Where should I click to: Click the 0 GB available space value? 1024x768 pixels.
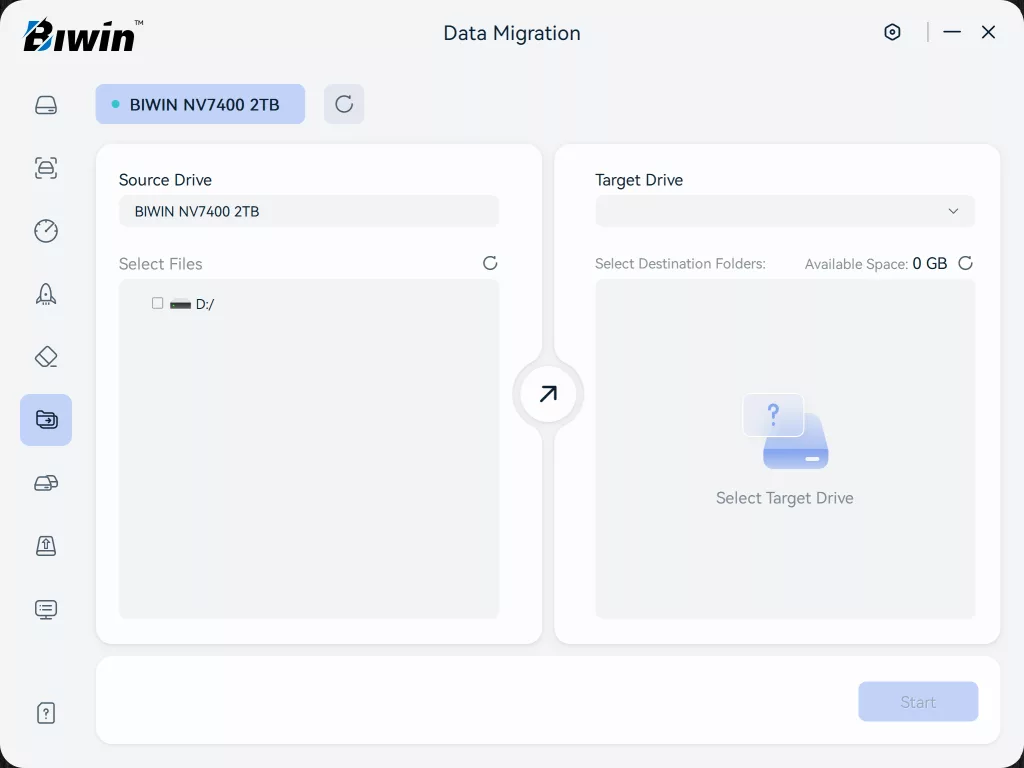929,263
